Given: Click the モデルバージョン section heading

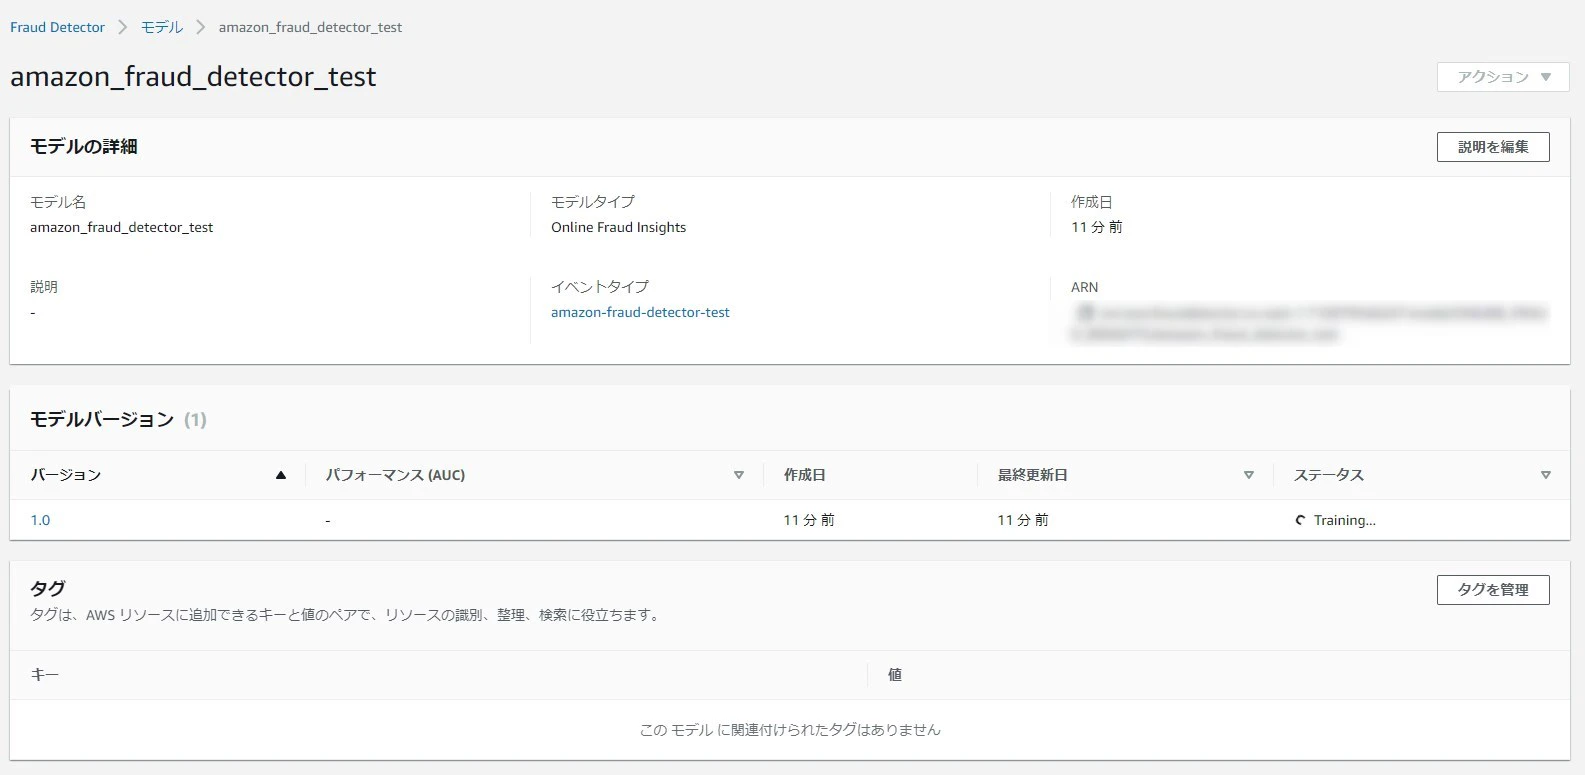Looking at the screenshot, I should point(102,420).
